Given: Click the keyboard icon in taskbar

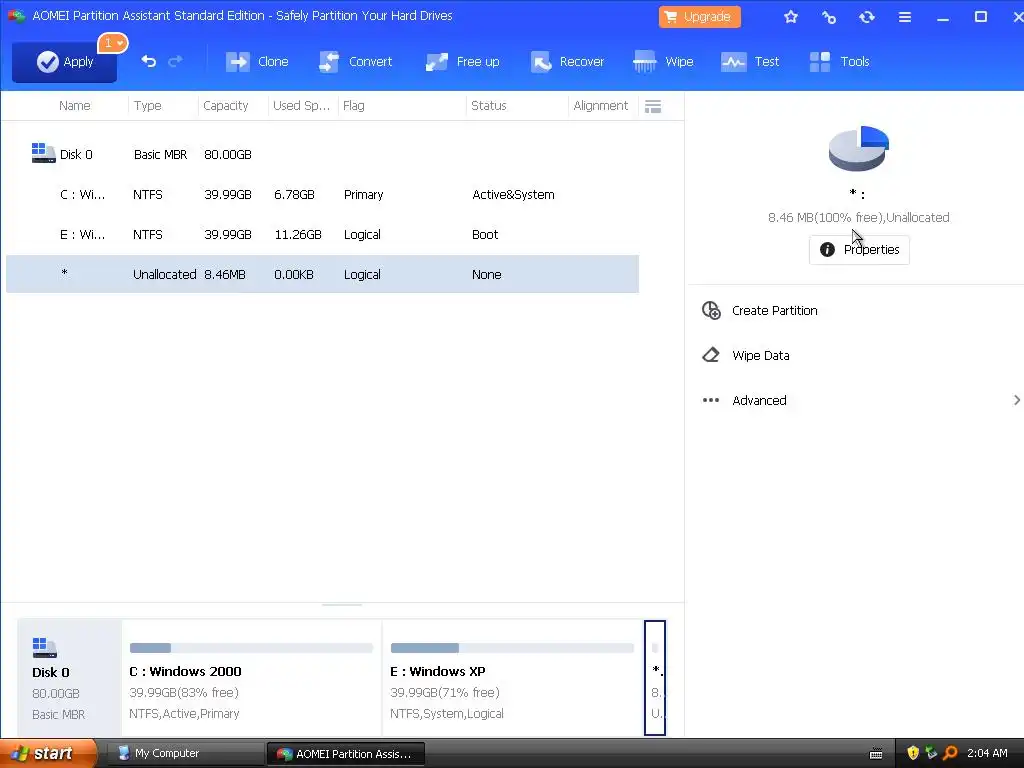Looking at the screenshot, I should tap(876, 754).
